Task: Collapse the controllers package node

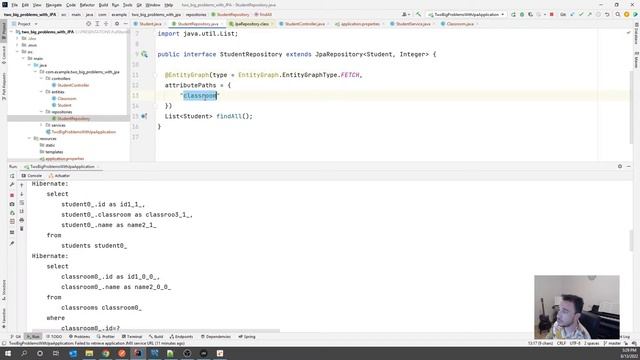Action: (41, 78)
